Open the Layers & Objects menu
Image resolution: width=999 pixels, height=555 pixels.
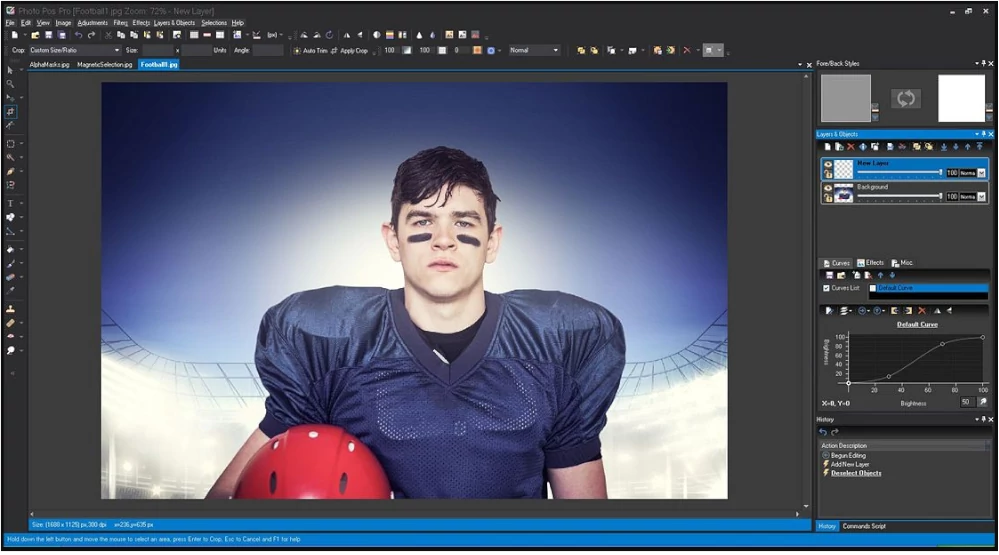(x=174, y=23)
